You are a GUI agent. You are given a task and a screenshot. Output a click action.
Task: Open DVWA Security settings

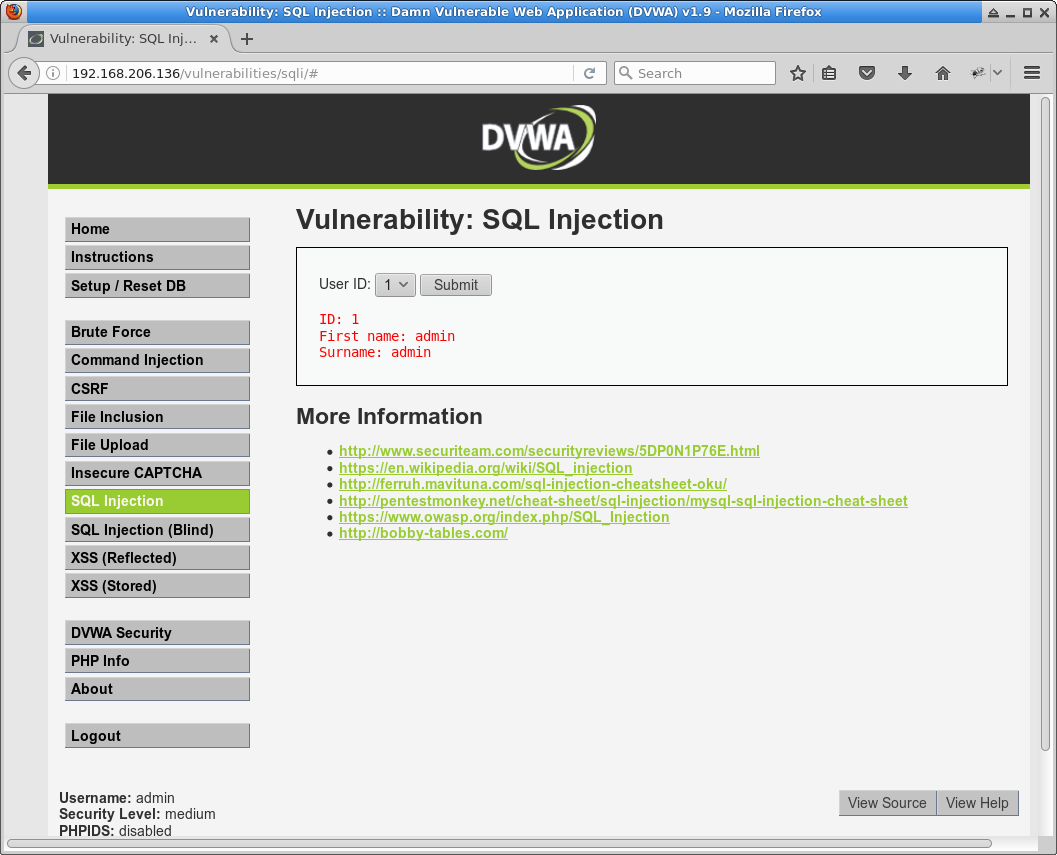point(157,632)
